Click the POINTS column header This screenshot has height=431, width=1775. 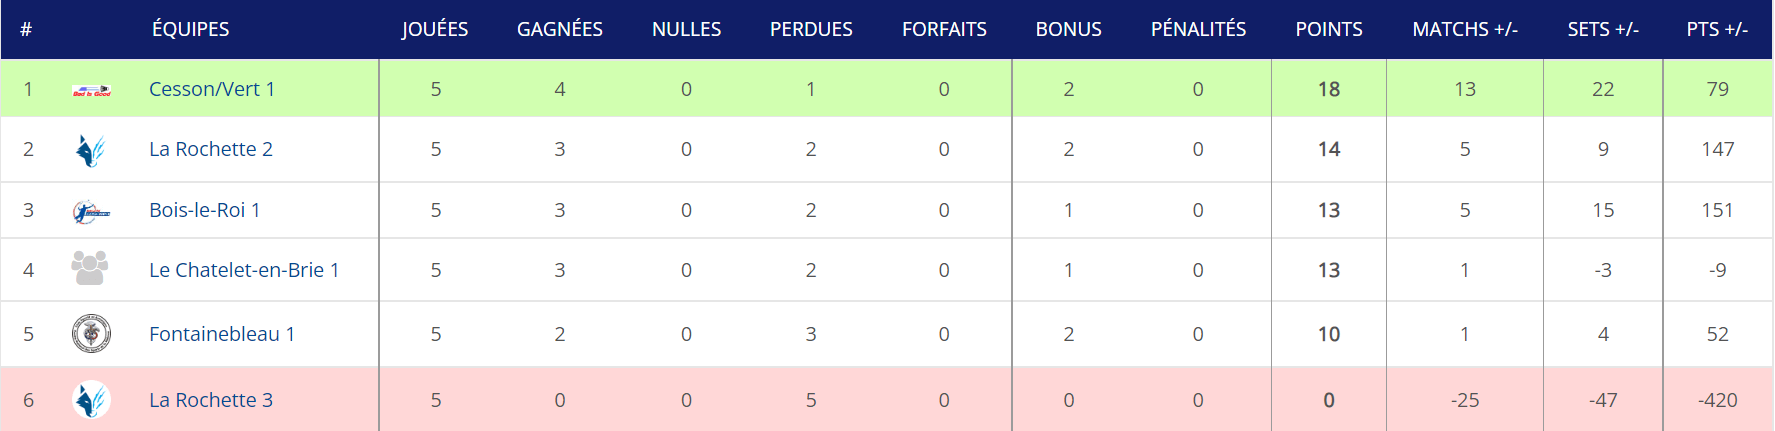(x=1328, y=29)
